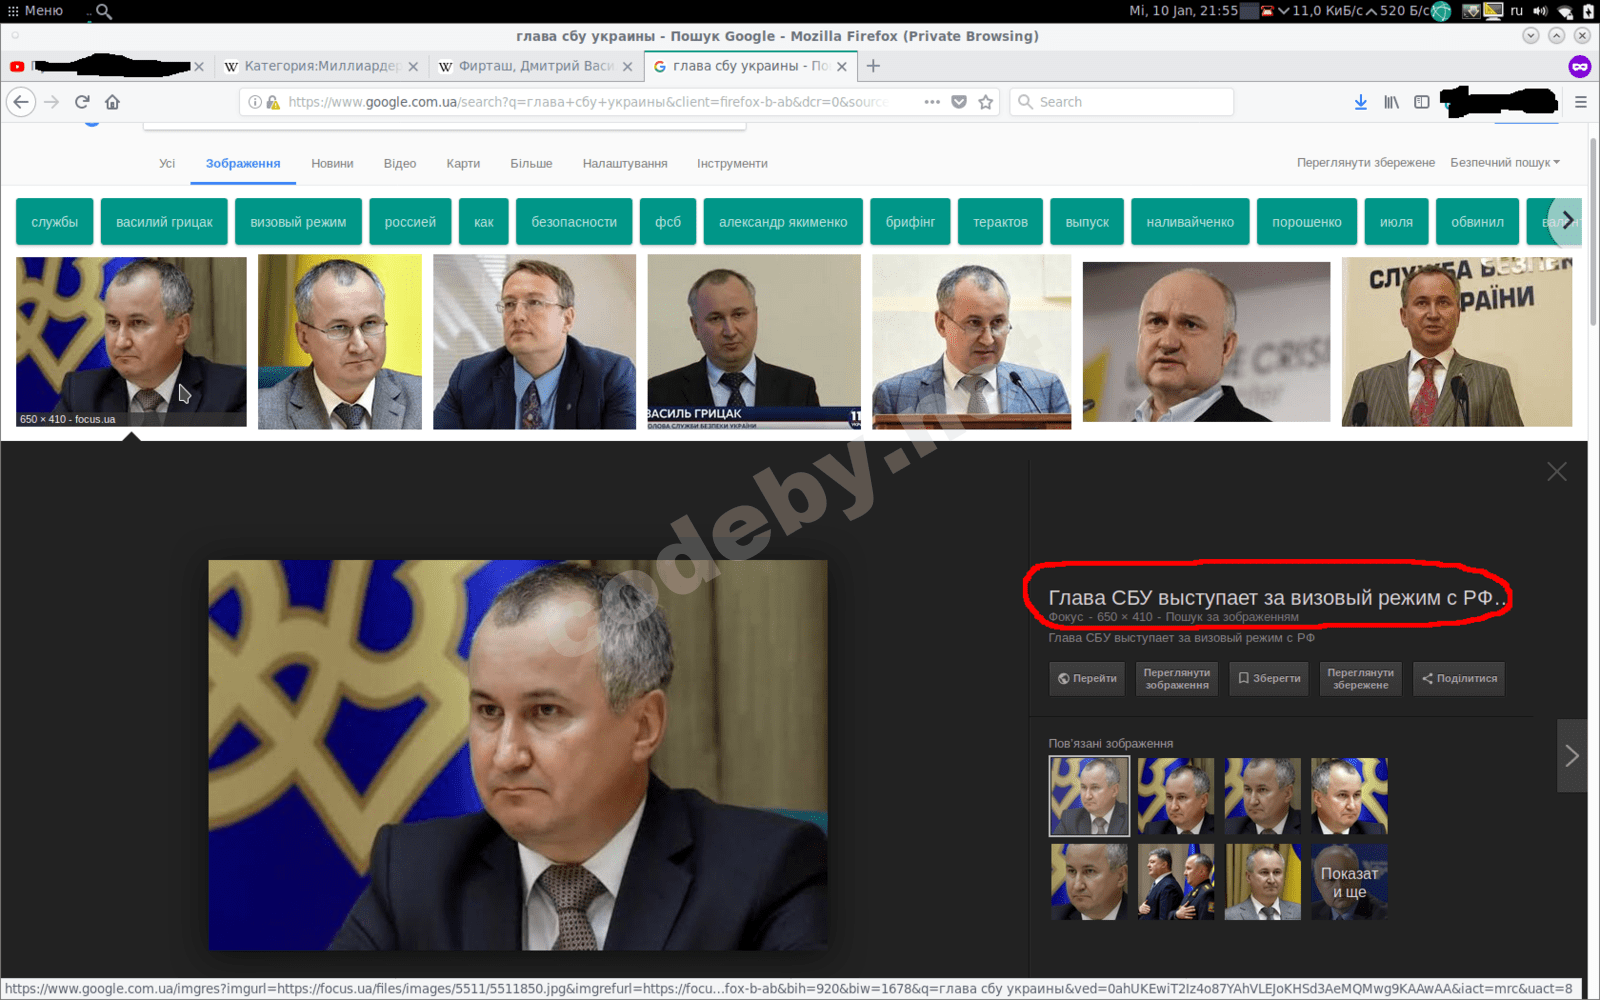
Task: Switch to the Новини search tab
Action: pos(332,163)
